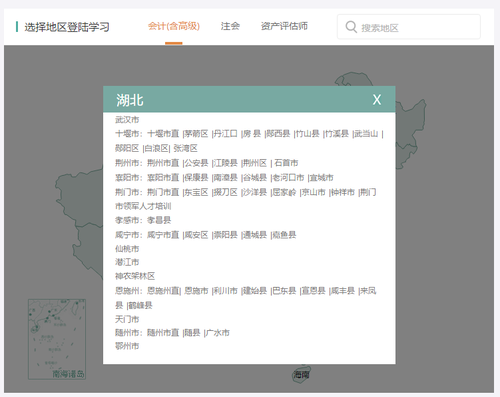Open the 神农架林区 link
Screen dimensions: 500x397
pos(135,276)
